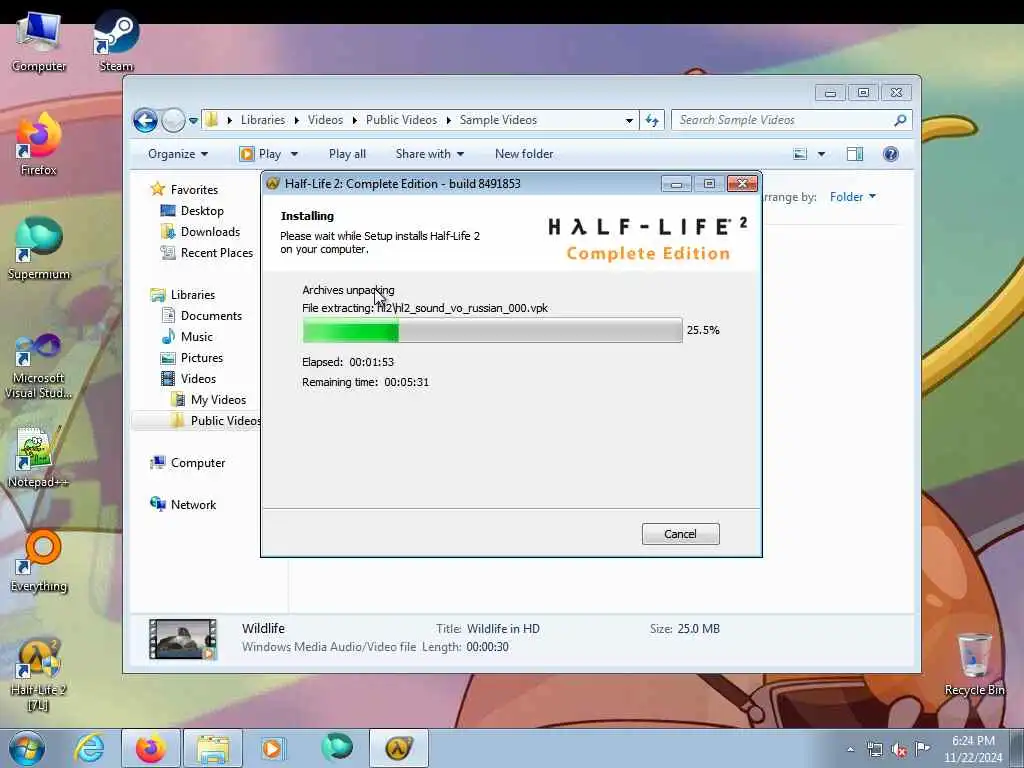Viewport: 1024px width, 768px height.
Task: Change the Explorer view icon button
Action: [800, 154]
